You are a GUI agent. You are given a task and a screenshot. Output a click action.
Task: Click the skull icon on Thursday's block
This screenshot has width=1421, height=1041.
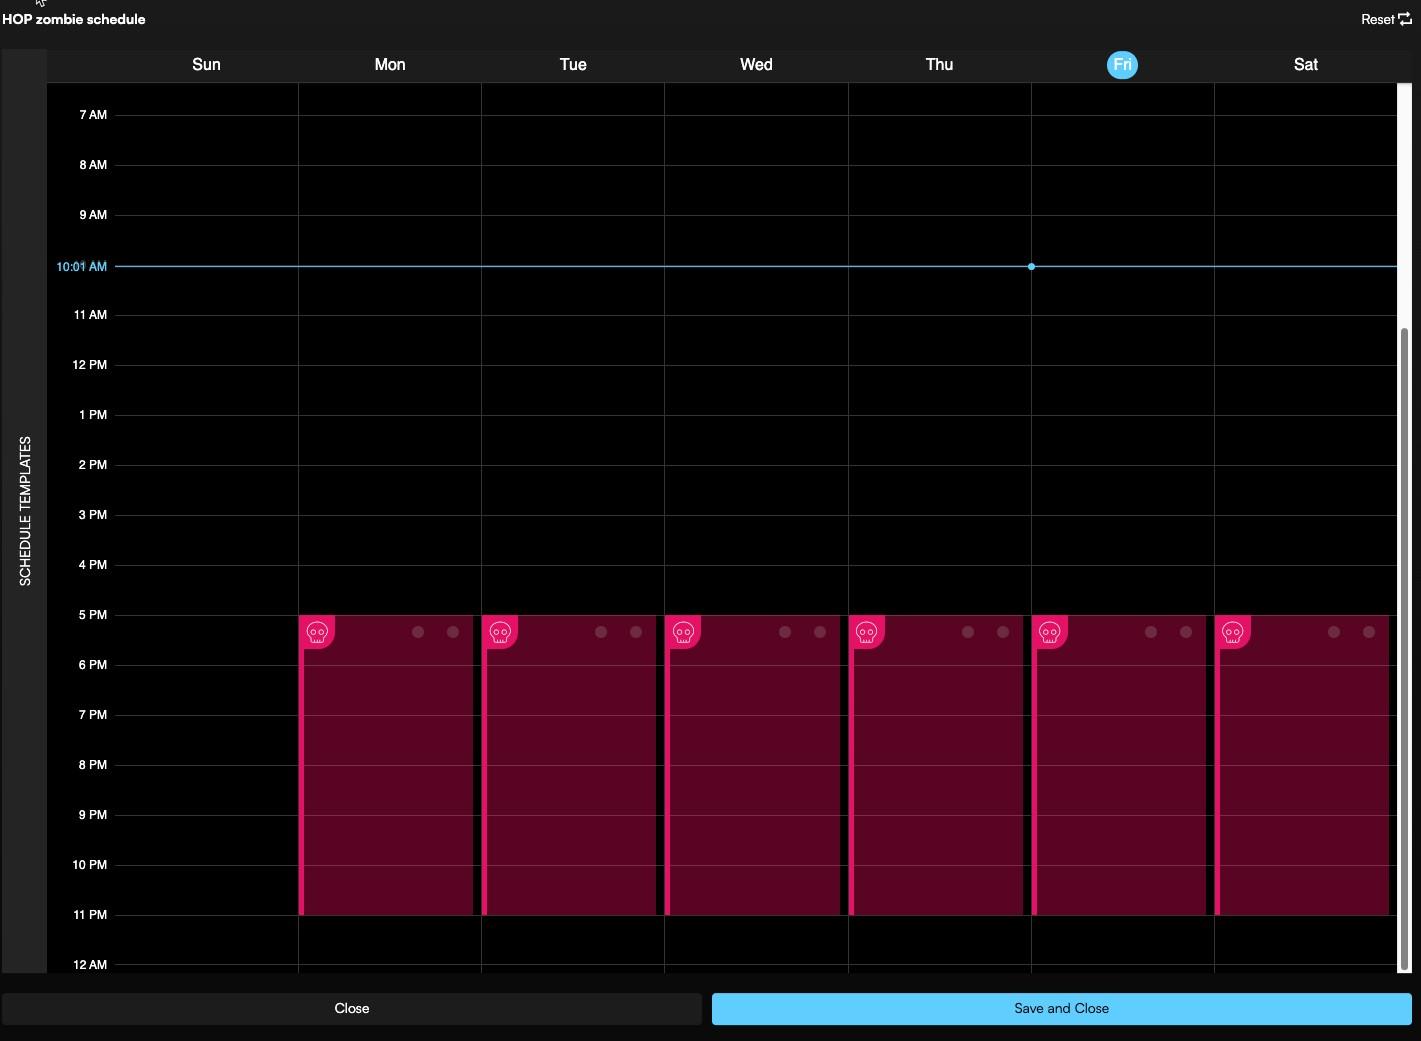(x=867, y=632)
